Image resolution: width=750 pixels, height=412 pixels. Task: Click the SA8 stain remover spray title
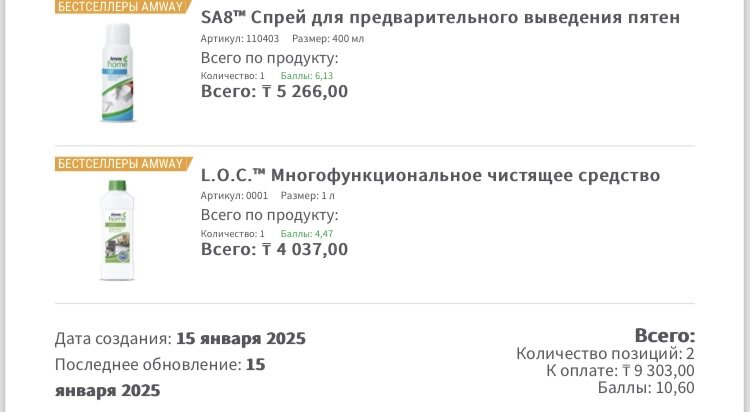click(x=440, y=17)
